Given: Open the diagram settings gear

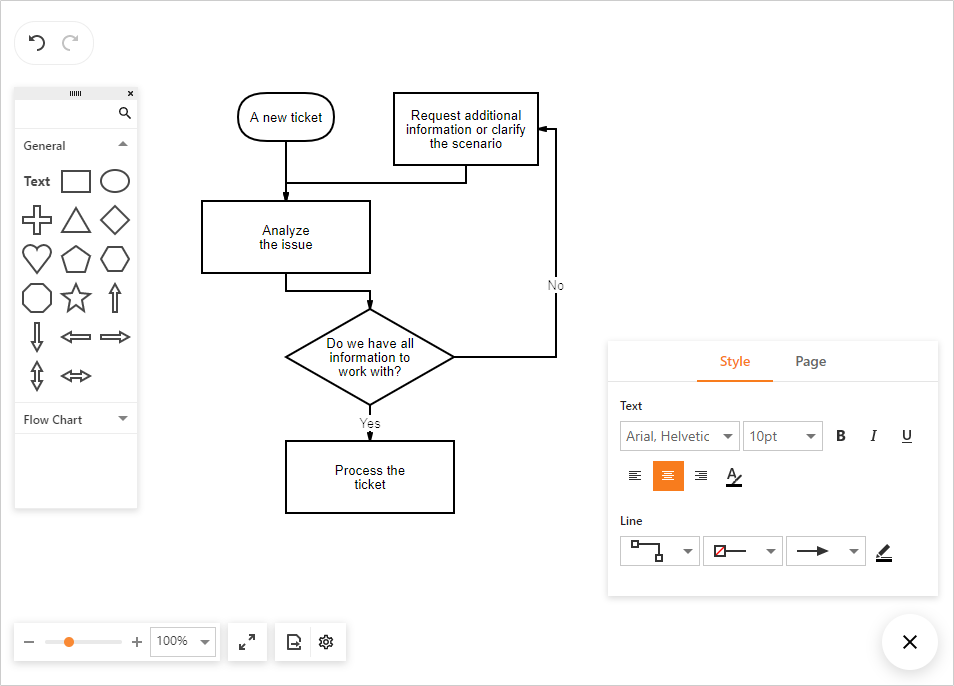Looking at the screenshot, I should coord(325,641).
